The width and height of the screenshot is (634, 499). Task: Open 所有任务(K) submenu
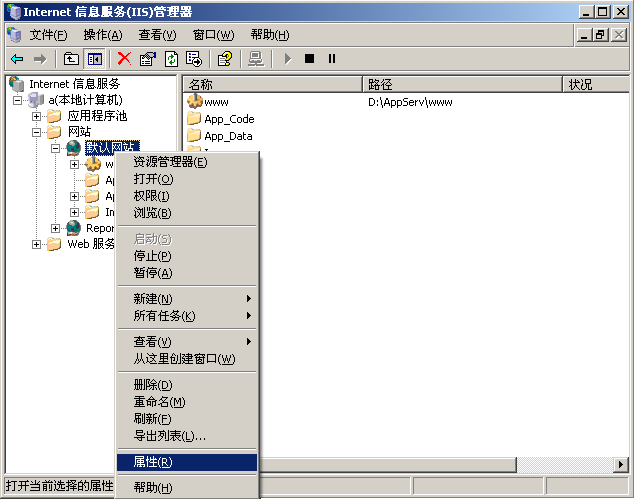pos(187,316)
